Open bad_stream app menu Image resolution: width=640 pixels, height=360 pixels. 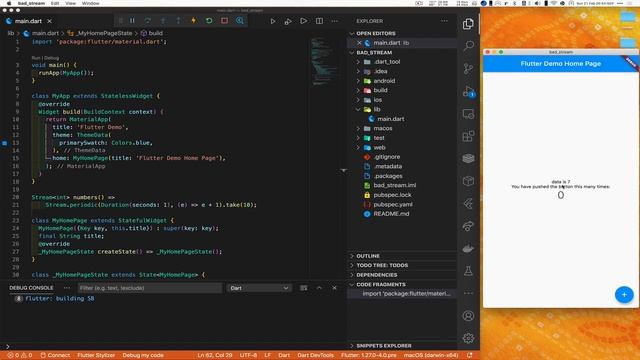[x=31, y=3]
